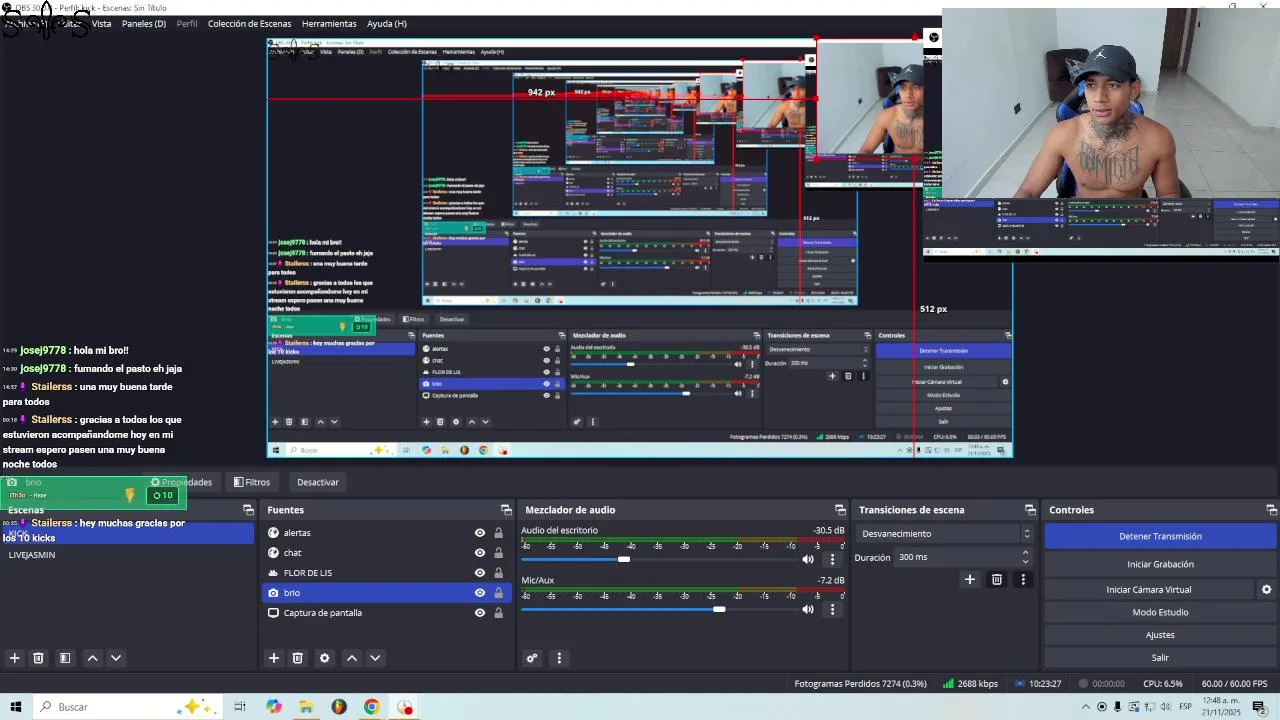Open the Ayuda (H) menu
Screen dimensions: 1280x720
(x=387, y=23)
